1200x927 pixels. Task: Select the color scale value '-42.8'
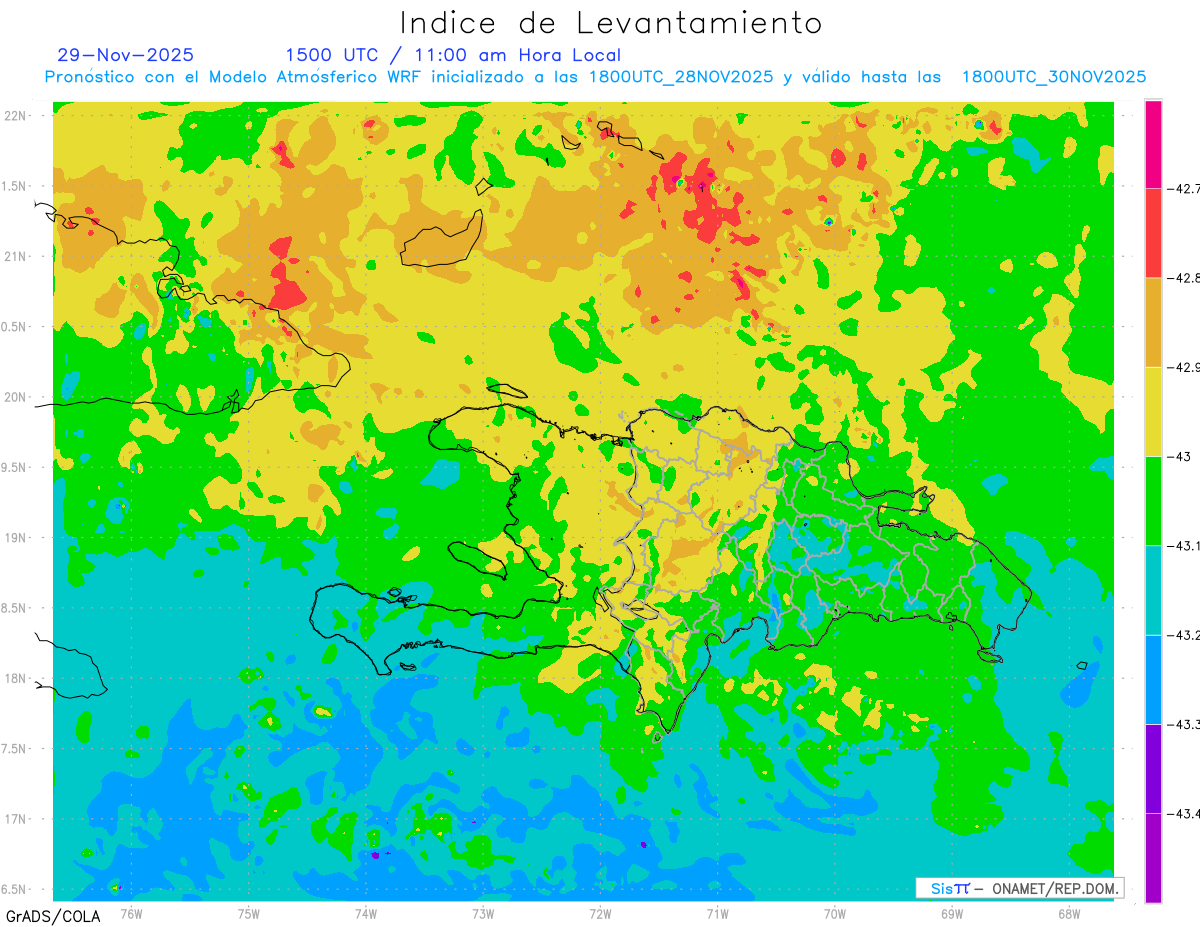point(1183,278)
